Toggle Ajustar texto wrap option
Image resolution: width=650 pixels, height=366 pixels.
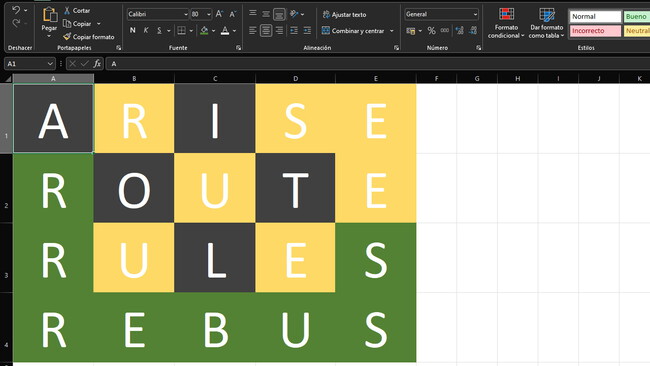point(344,15)
